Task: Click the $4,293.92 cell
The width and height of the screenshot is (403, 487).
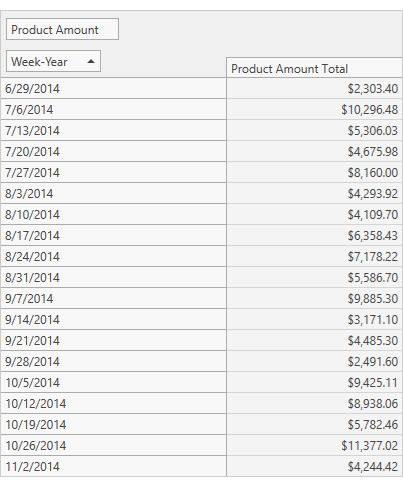Action: pos(314,193)
